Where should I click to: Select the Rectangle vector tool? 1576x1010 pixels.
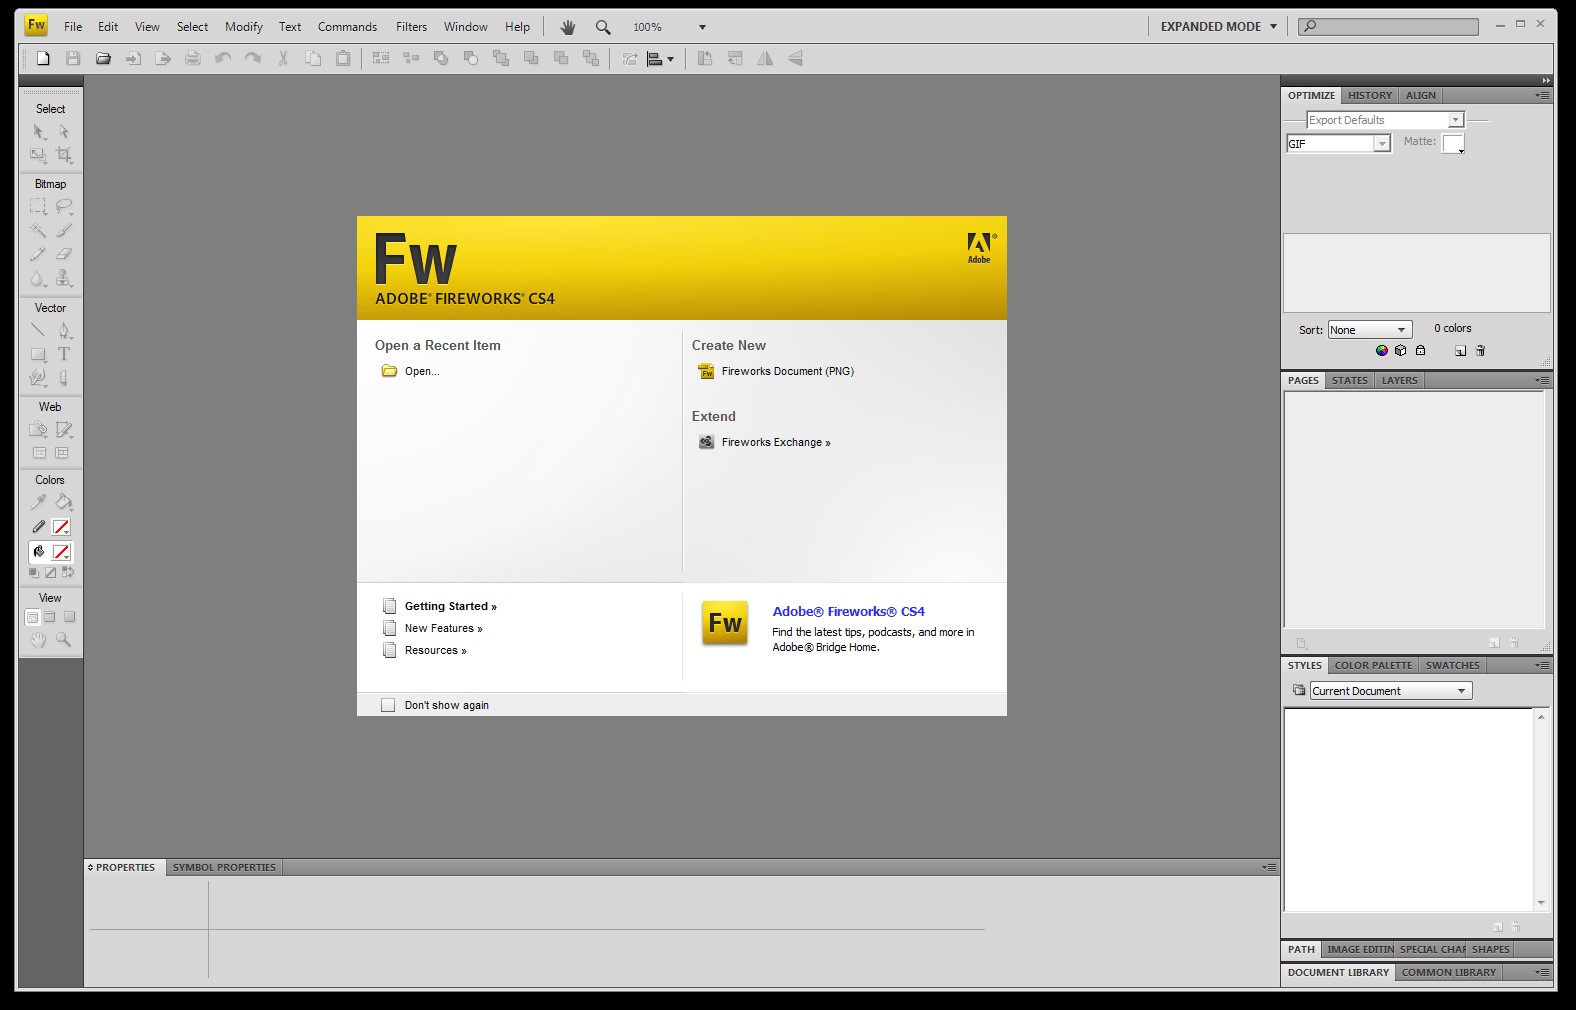(x=38, y=354)
